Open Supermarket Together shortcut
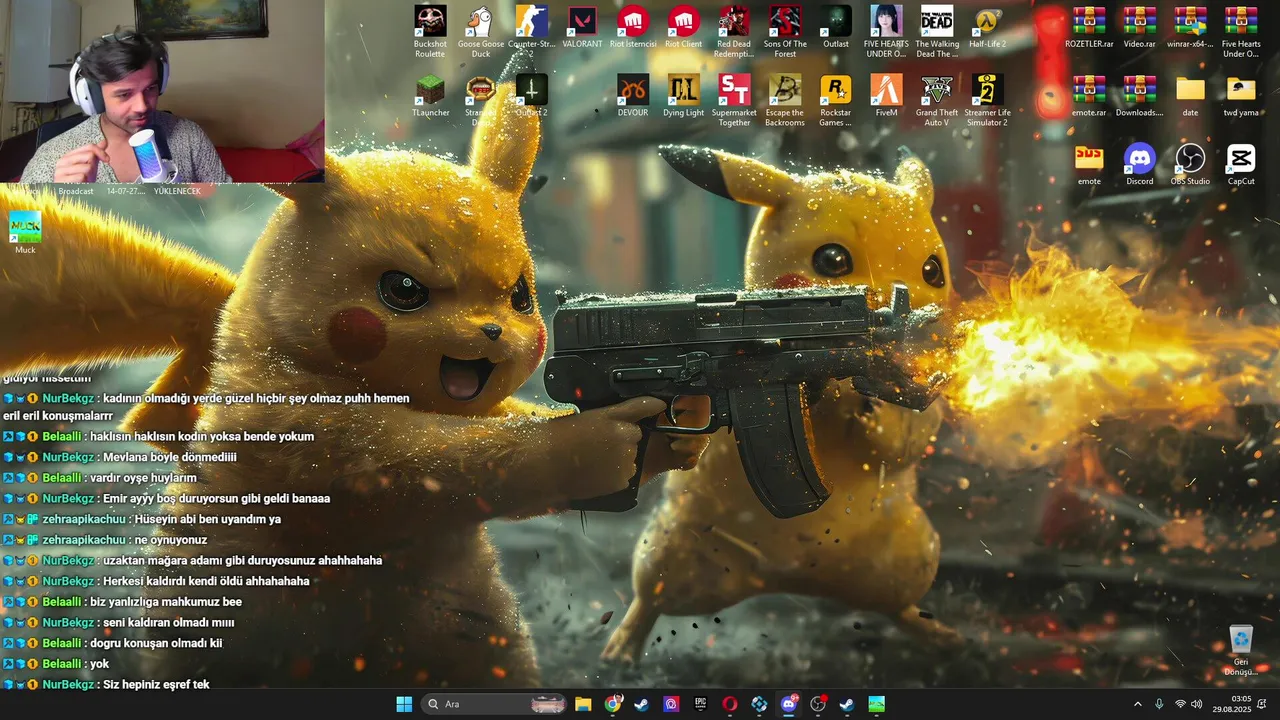Viewport: 1280px width, 720px height. point(734,100)
